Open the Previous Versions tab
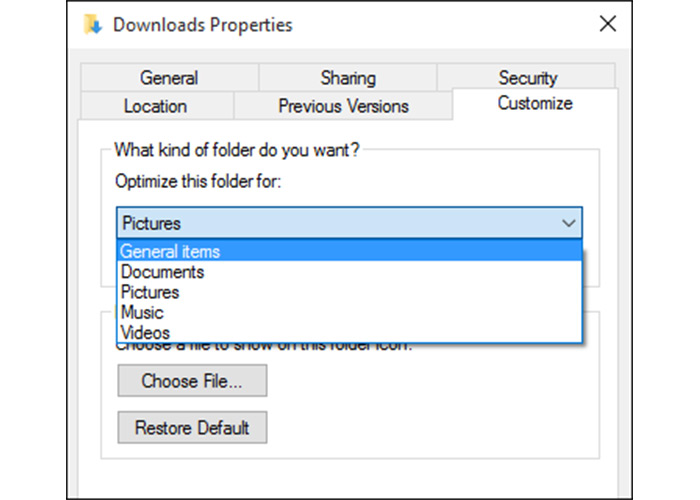700x500 pixels. click(x=343, y=106)
